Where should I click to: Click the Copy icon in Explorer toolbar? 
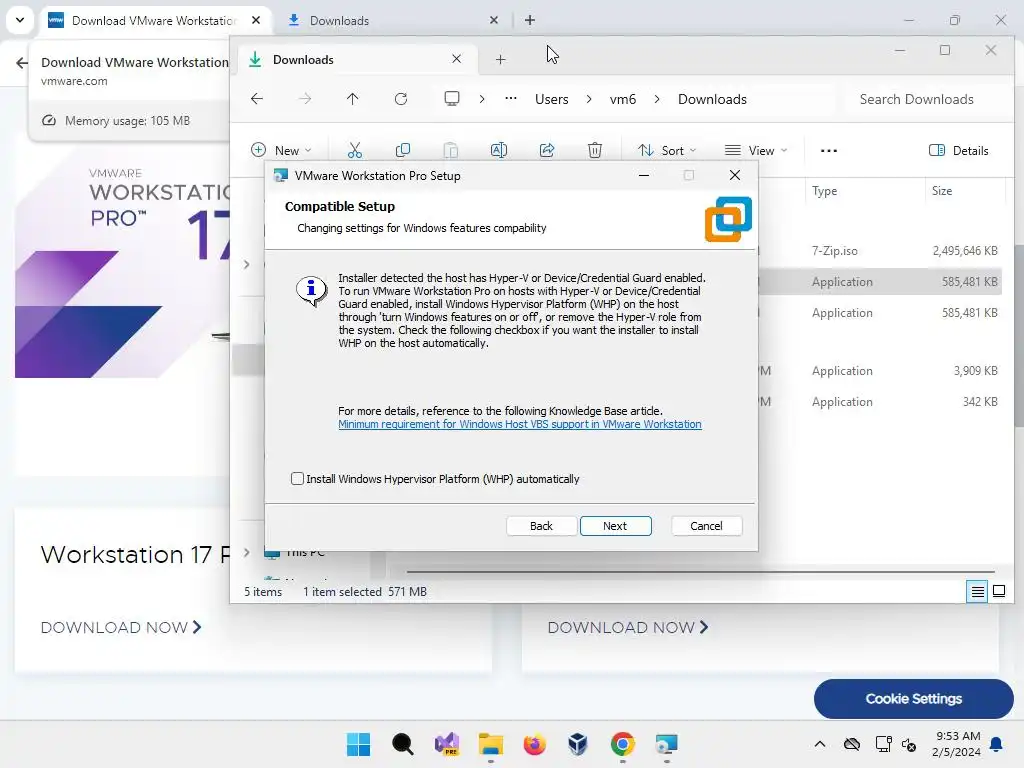click(x=403, y=151)
